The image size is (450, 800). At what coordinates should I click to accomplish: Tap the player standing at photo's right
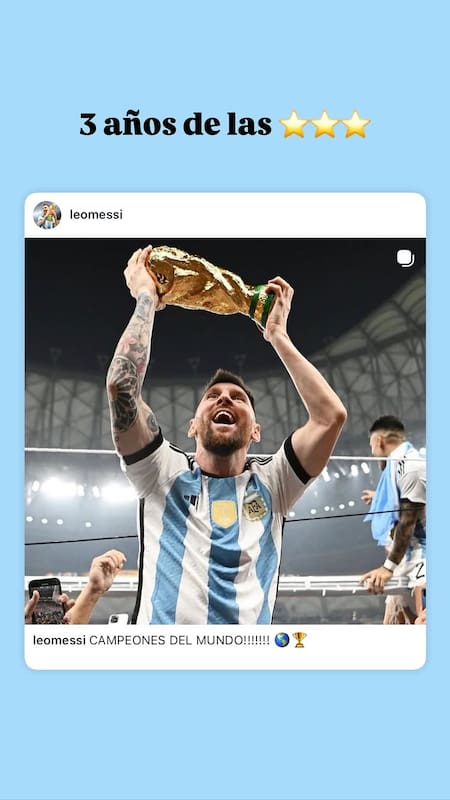pyautogui.click(x=395, y=518)
